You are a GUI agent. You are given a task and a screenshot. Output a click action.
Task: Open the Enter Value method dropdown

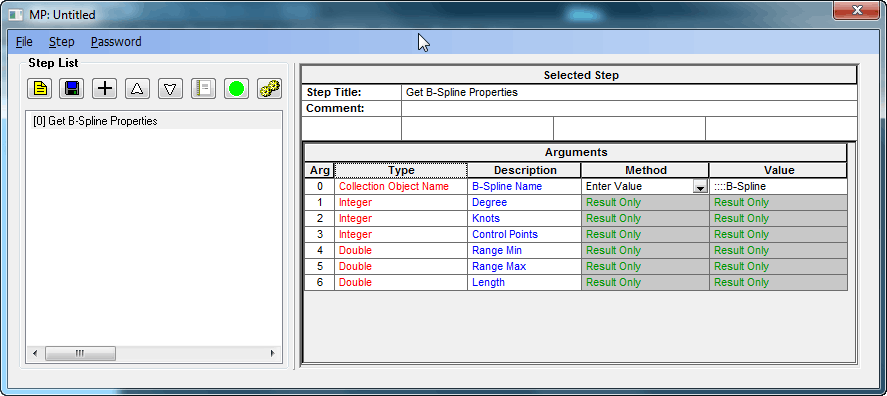tap(700, 187)
